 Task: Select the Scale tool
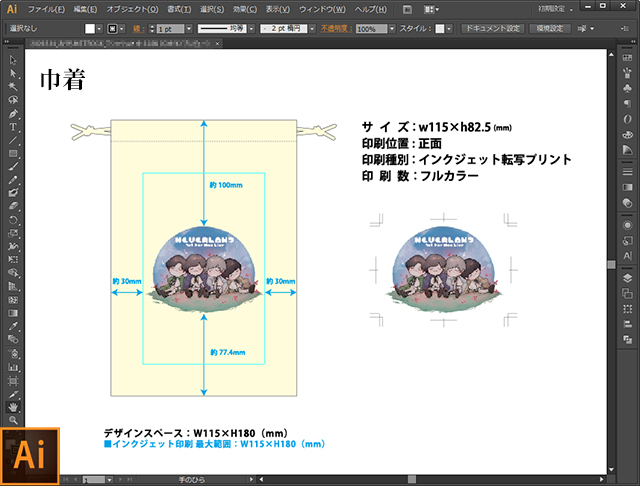pos(13,233)
